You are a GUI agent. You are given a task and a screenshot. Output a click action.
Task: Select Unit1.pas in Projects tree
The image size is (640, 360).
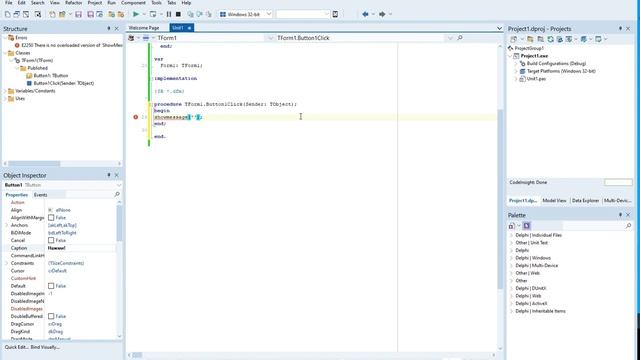point(536,79)
